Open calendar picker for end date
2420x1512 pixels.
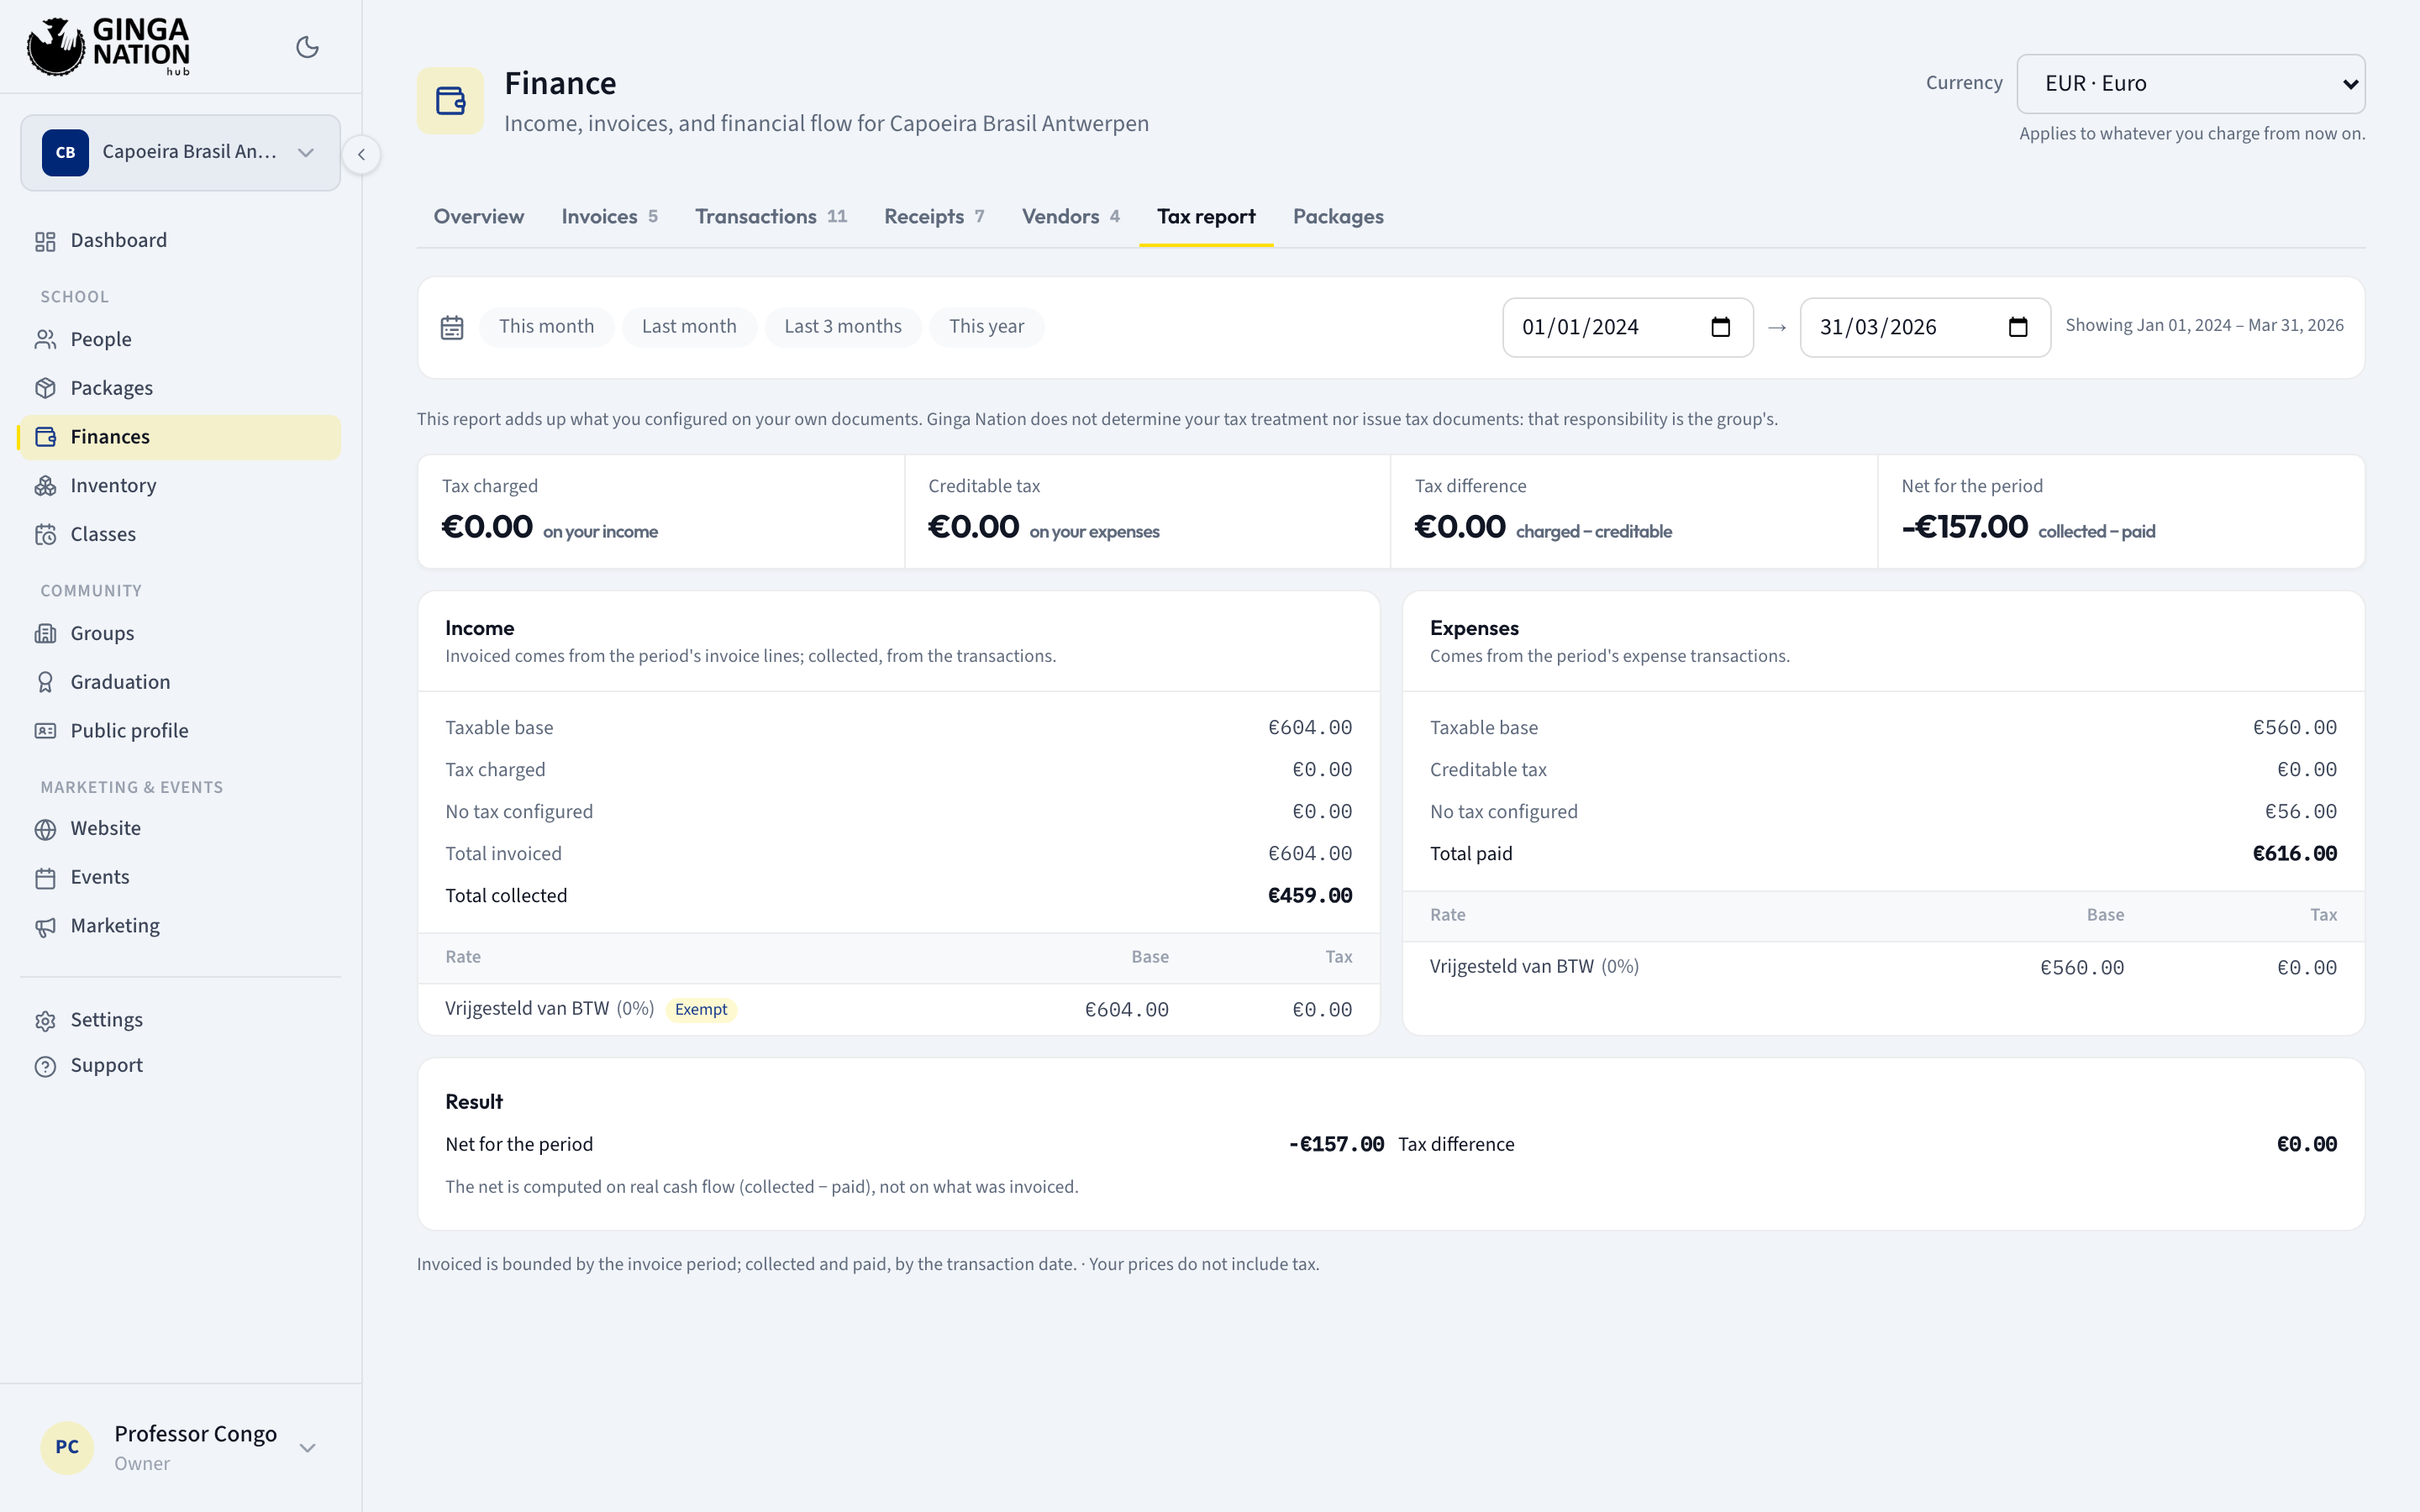tap(2018, 327)
